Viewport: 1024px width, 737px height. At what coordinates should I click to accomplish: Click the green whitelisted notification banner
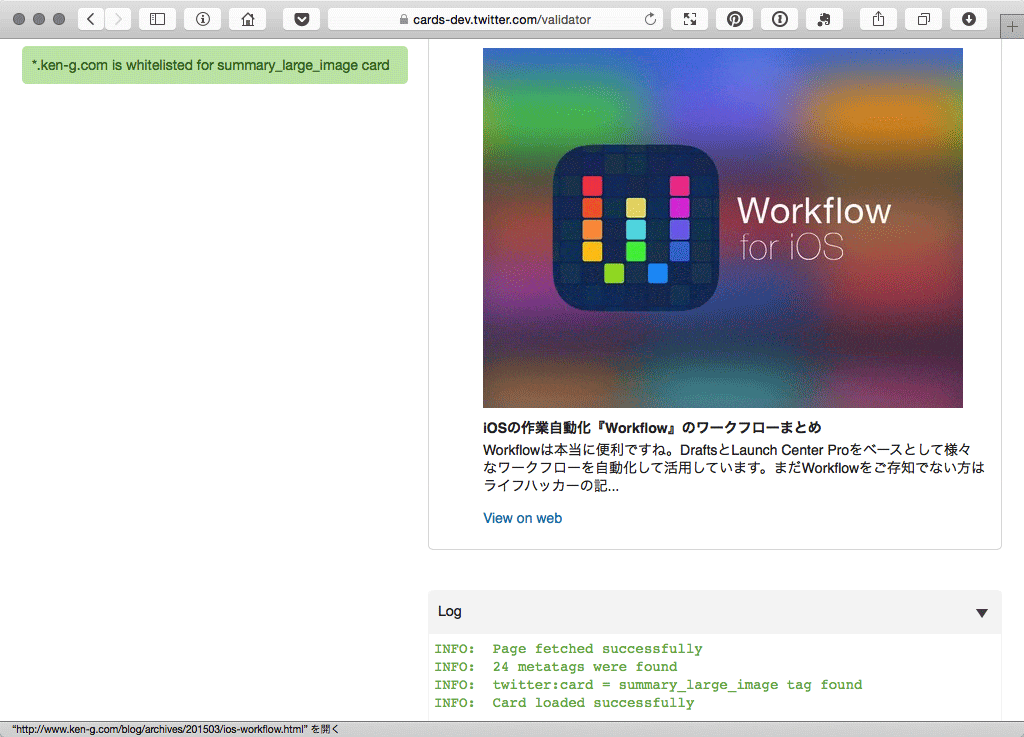(x=214, y=65)
